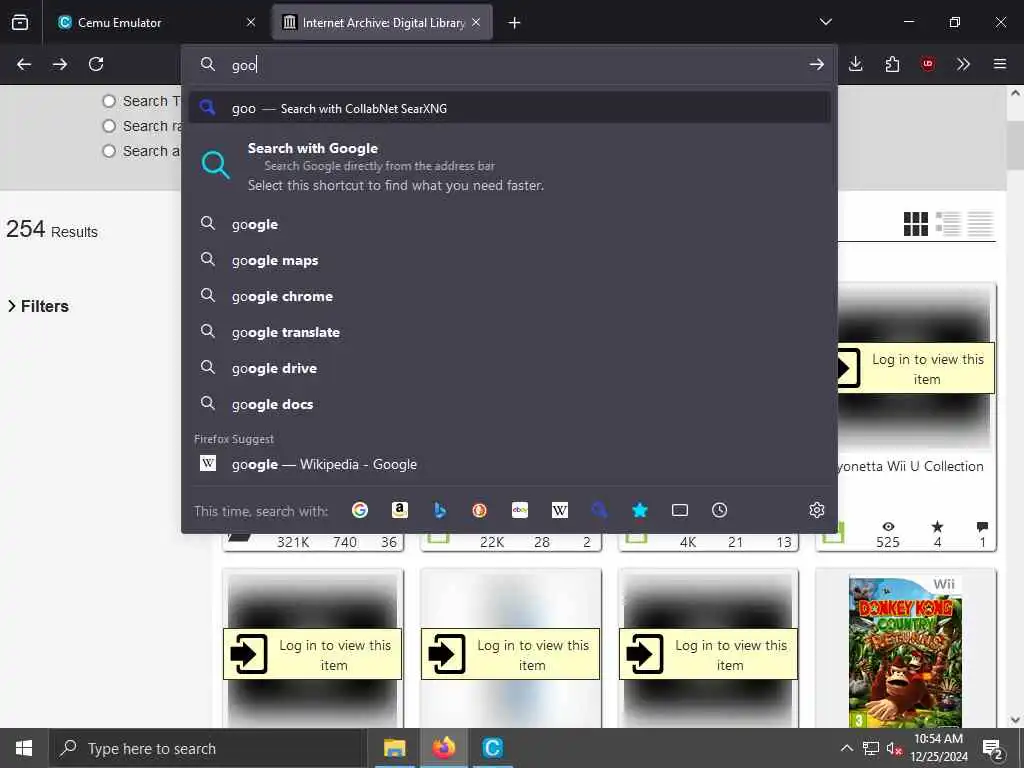Open the Windows Start menu
This screenshot has height=768, width=1024.
24,748
